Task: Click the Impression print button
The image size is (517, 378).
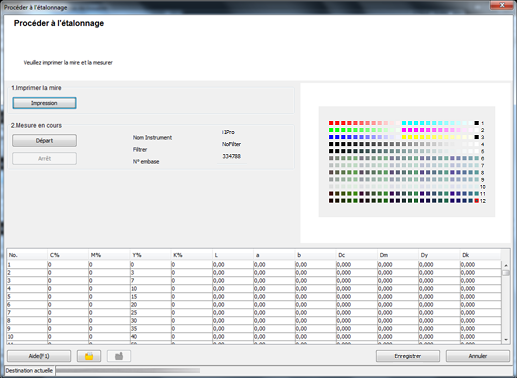Action: pos(44,103)
